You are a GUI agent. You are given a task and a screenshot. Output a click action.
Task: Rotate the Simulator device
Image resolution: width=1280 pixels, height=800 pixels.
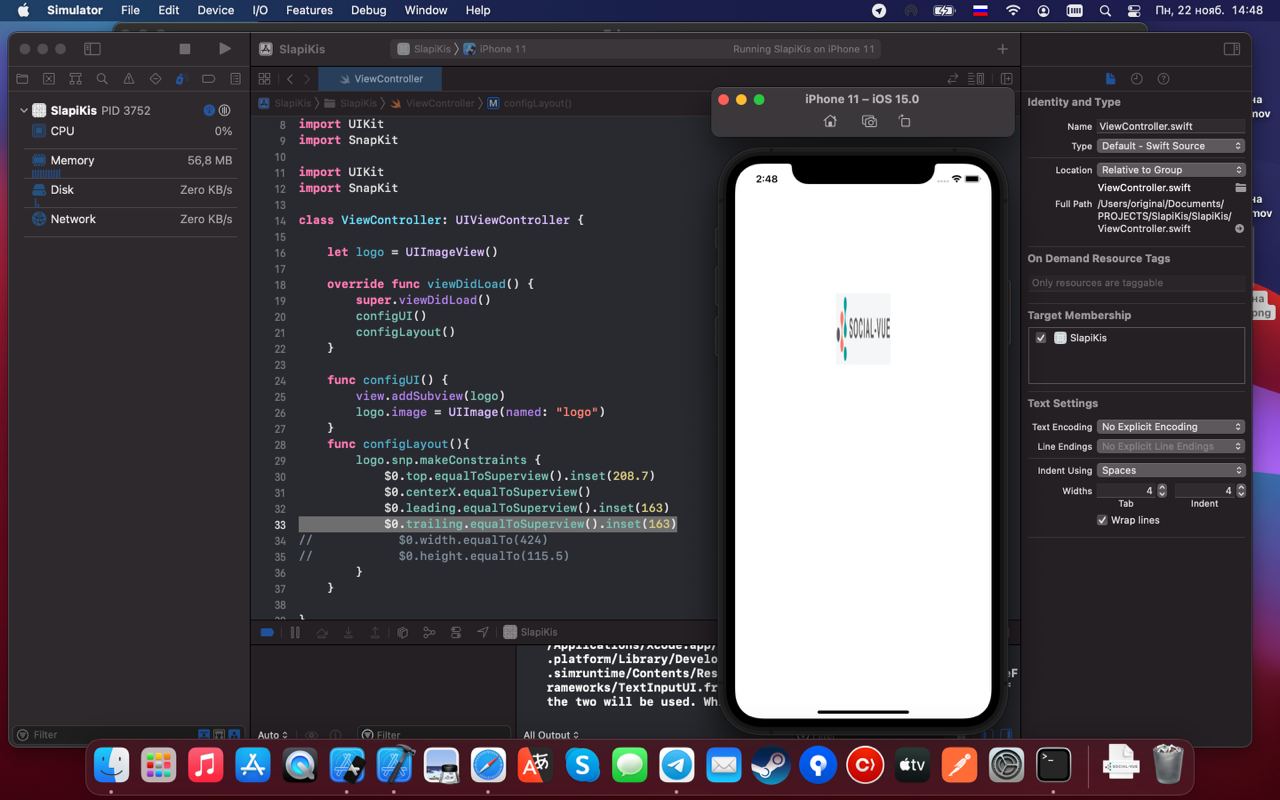click(905, 121)
